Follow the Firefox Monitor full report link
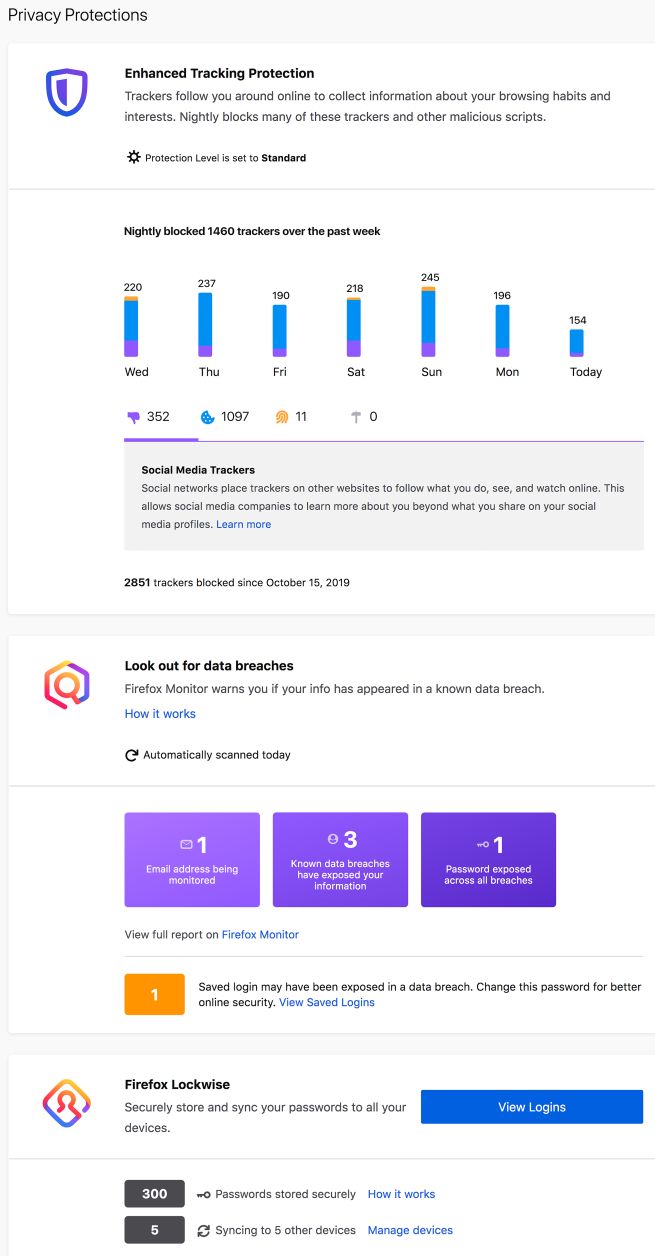Screen dimensions: 655x1256 tap(260, 934)
